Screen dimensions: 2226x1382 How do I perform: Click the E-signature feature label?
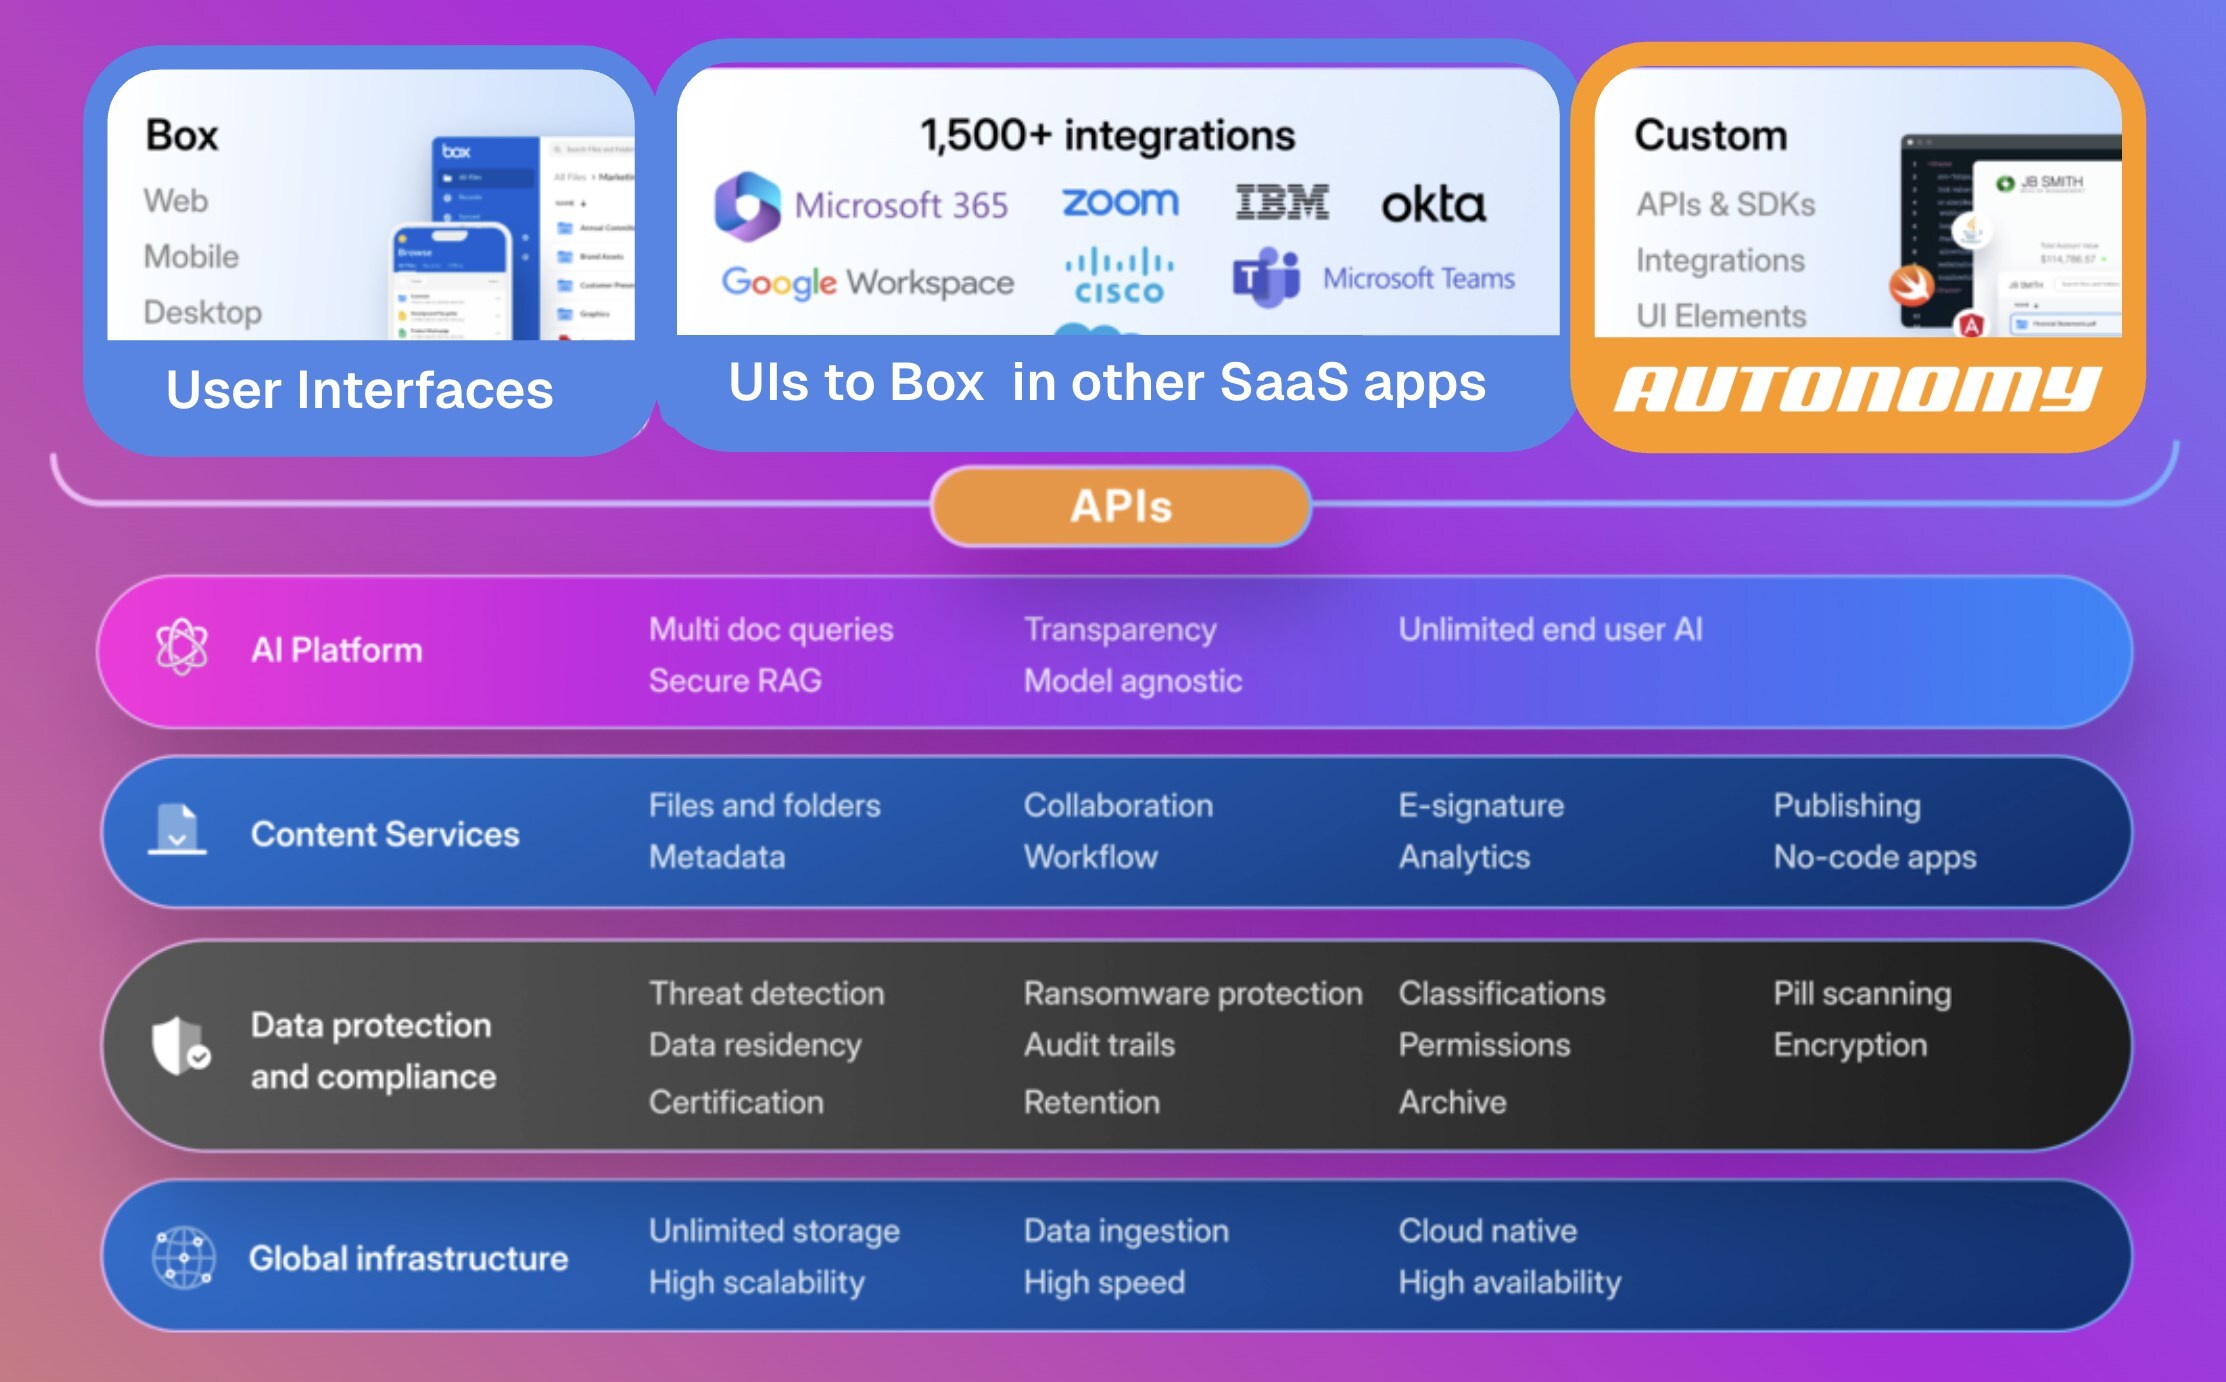pyautogui.click(x=1480, y=806)
